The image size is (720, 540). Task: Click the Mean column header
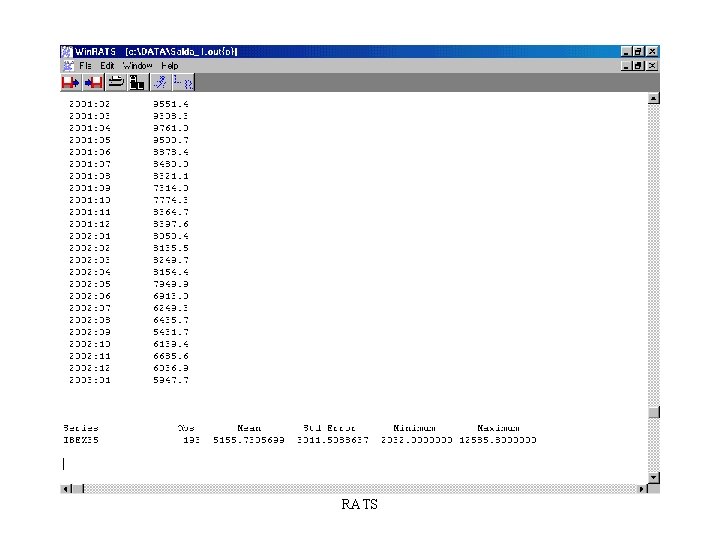[x=249, y=428]
